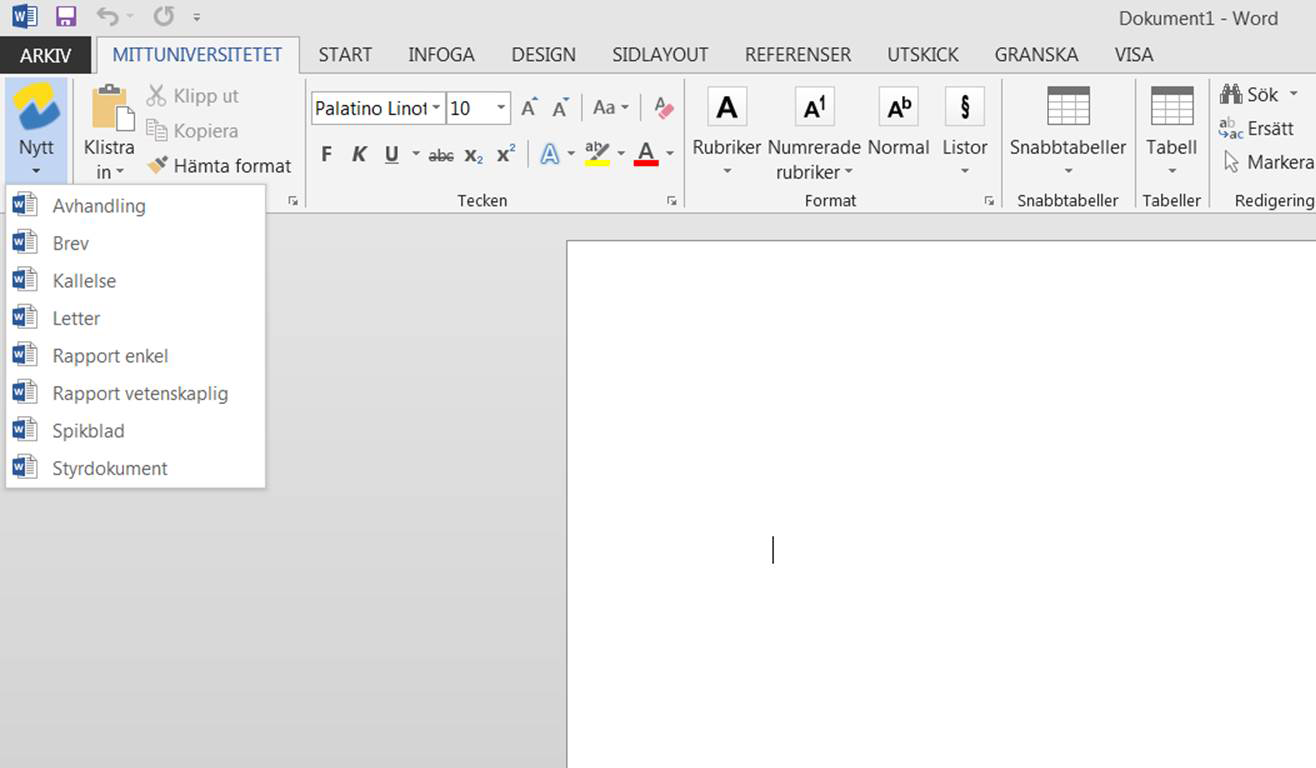1316x768 pixels.
Task: Choose the Brev template
Action: click(136, 243)
